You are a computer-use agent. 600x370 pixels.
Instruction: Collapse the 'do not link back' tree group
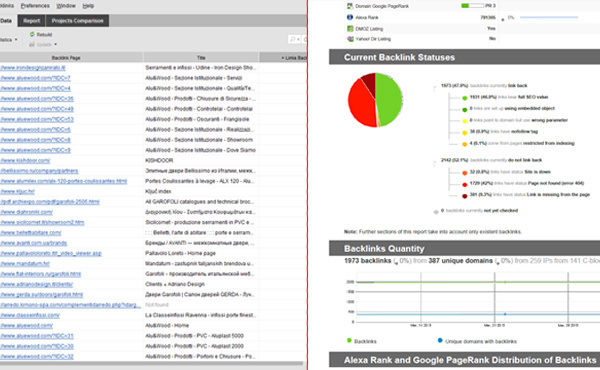435,163
